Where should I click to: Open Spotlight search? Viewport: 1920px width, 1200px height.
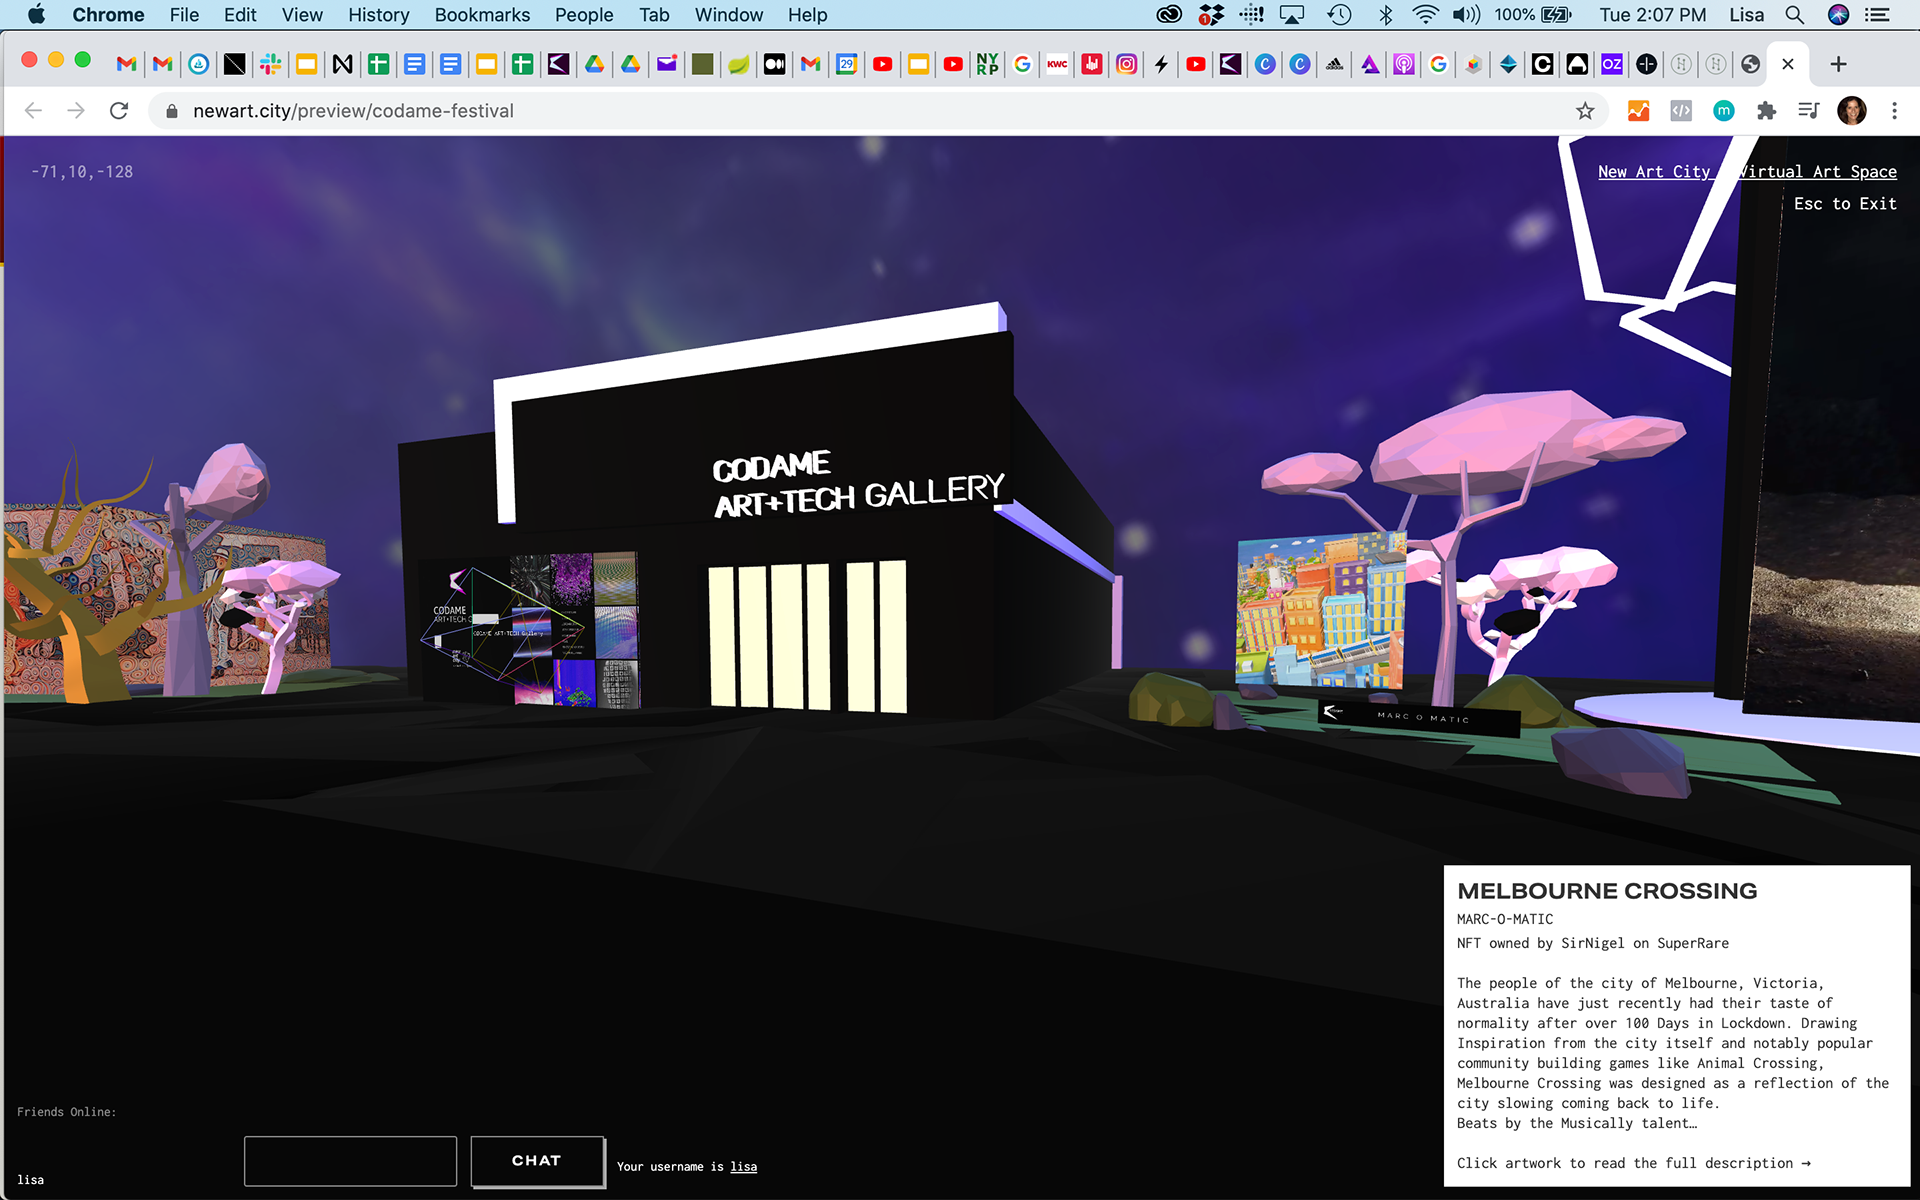(1795, 14)
